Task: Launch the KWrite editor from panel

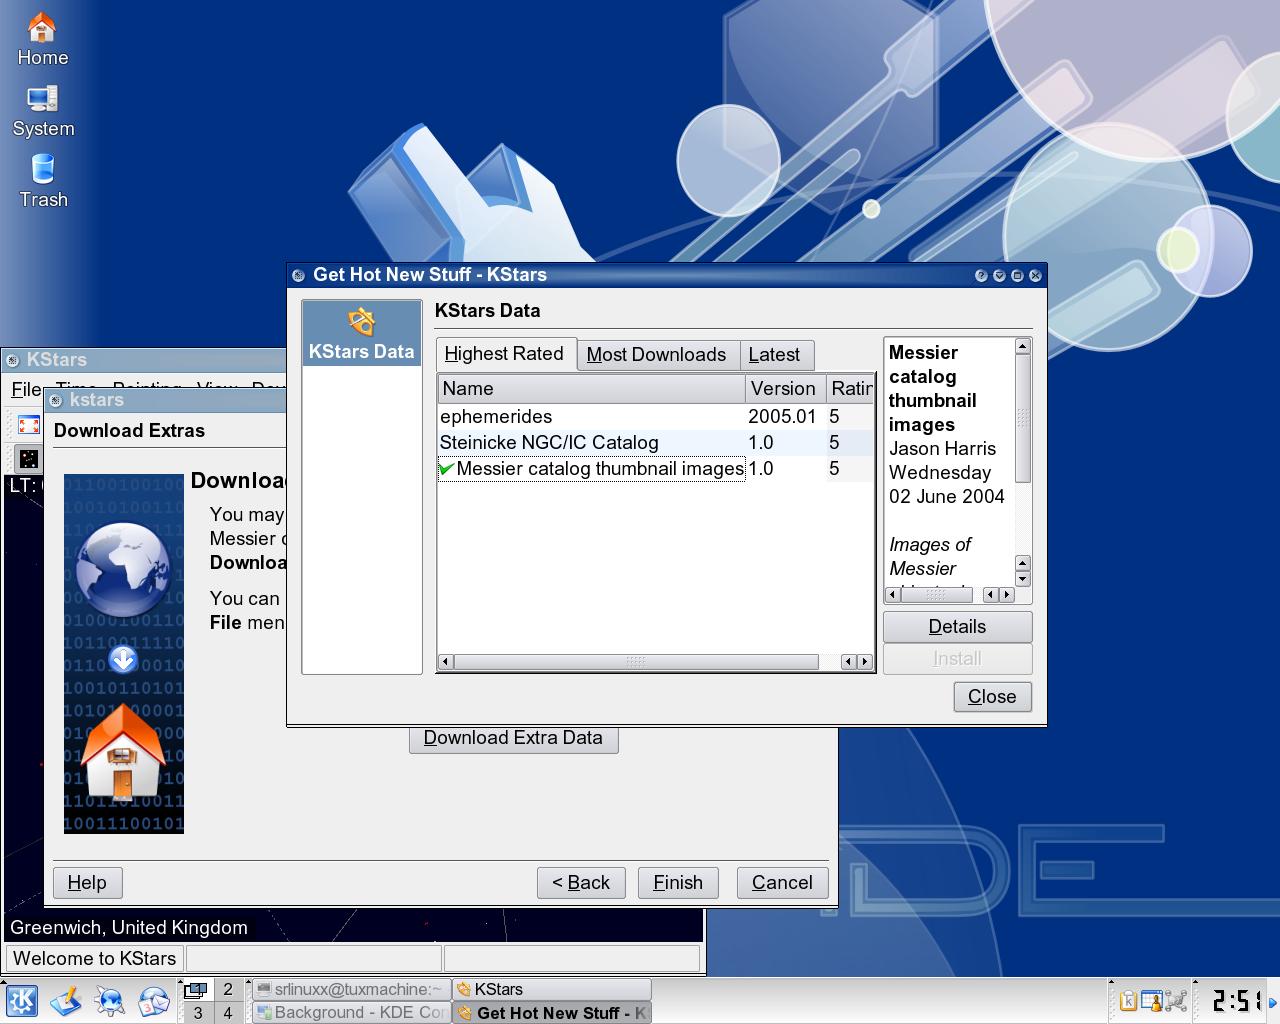Action: coord(66,1001)
